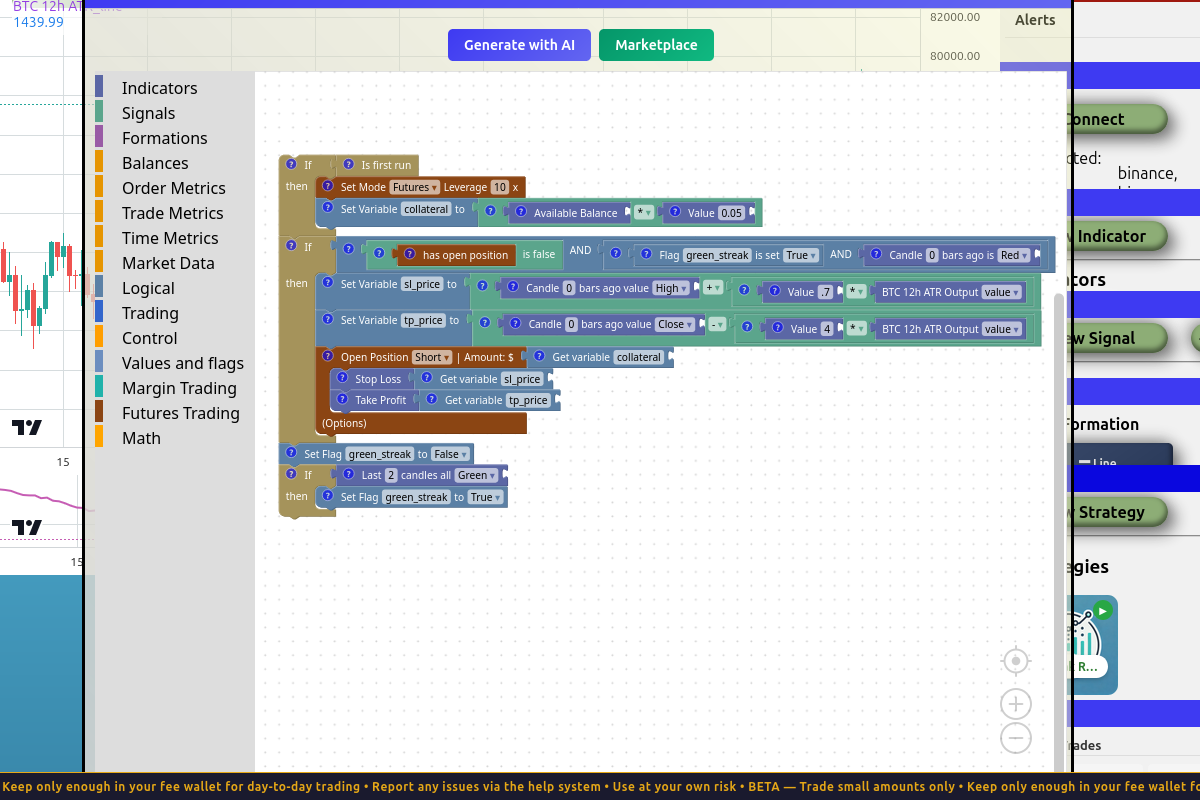Open help icon on Set Flag to False block

coord(291,453)
